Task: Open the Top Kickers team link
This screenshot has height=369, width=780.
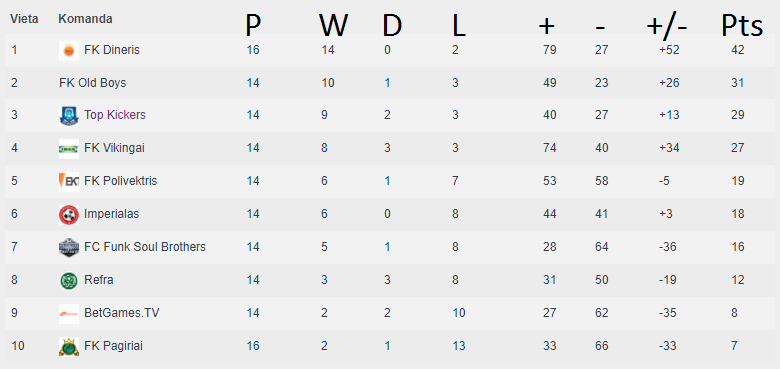Action: pyautogui.click(x=115, y=115)
